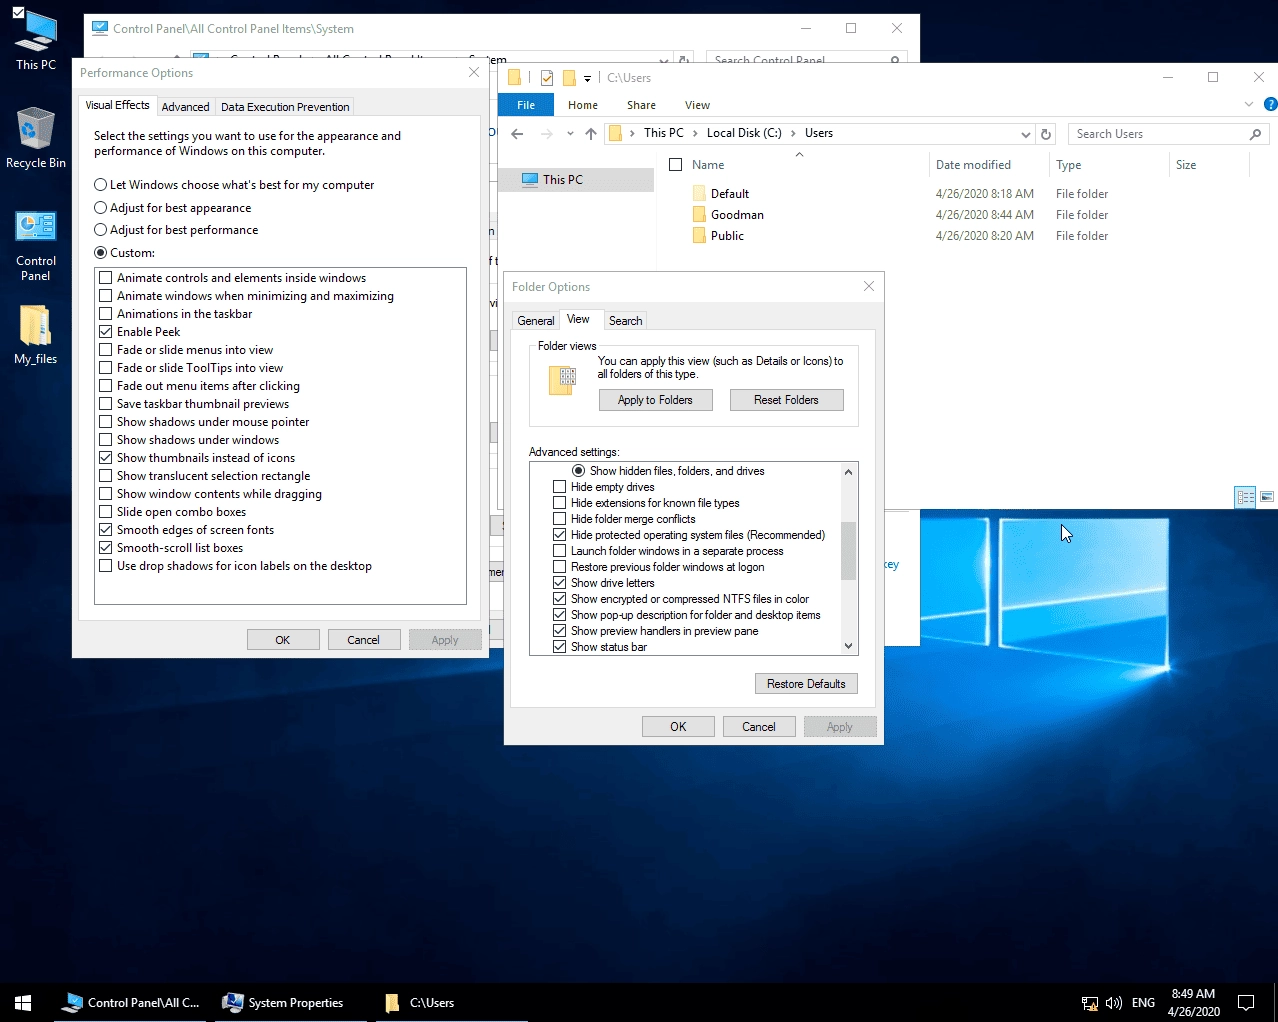The image size is (1278, 1022).
Task: Check Show shadows under windows
Action: [x=105, y=440]
